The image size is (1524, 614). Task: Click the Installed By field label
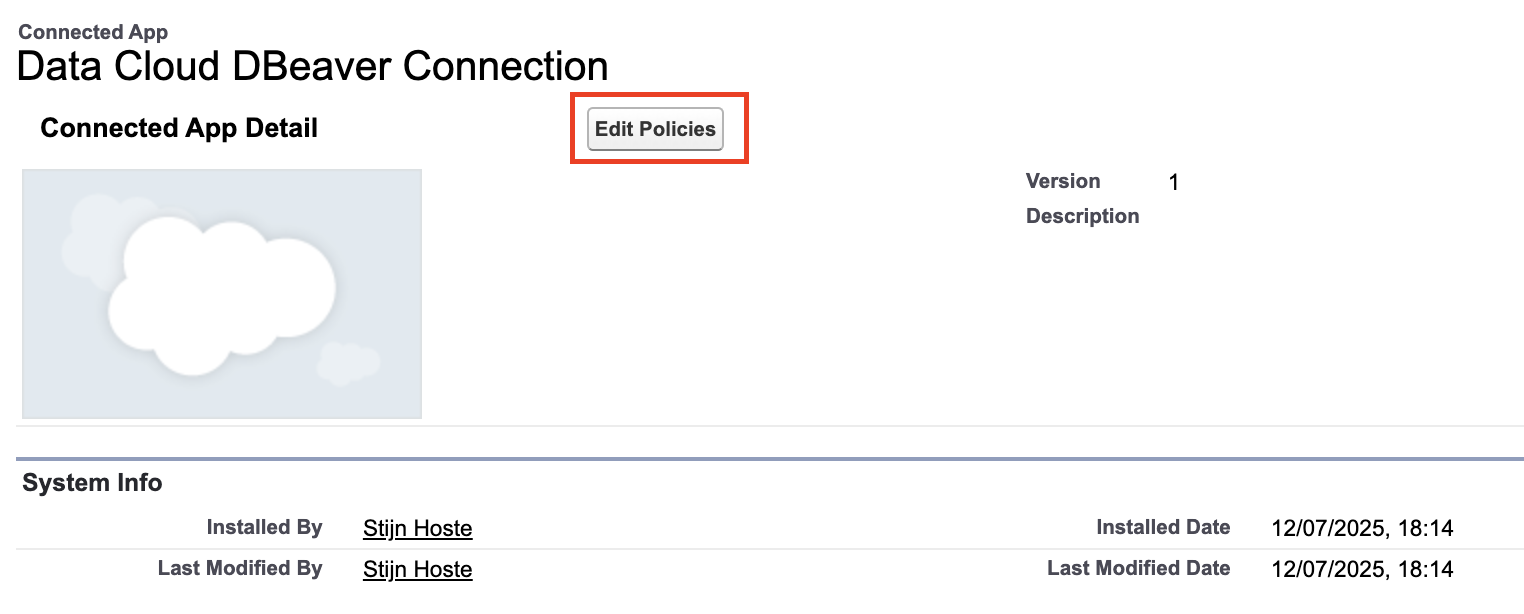click(264, 527)
